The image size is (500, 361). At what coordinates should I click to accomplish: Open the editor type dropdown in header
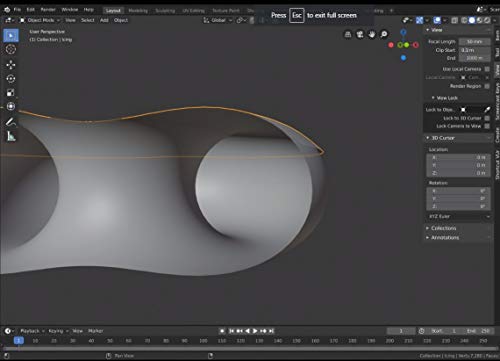(x=9, y=20)
